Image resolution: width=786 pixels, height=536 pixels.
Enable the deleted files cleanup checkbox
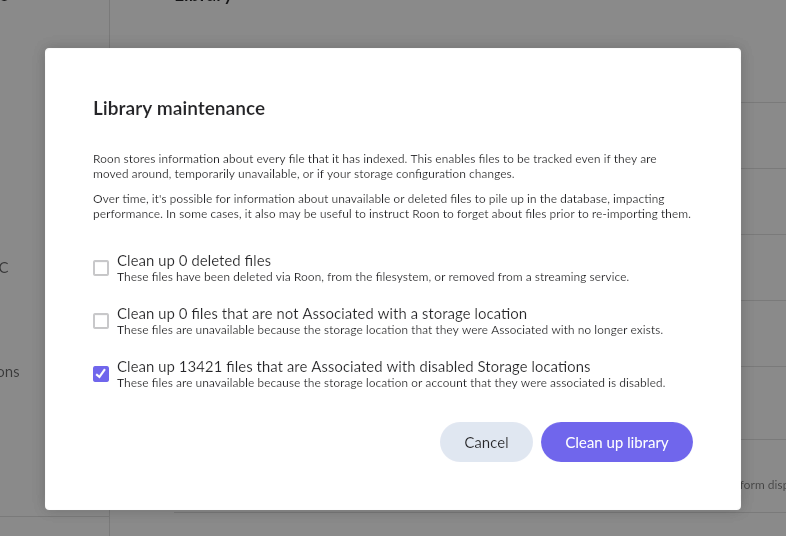[x=101, y=268]
